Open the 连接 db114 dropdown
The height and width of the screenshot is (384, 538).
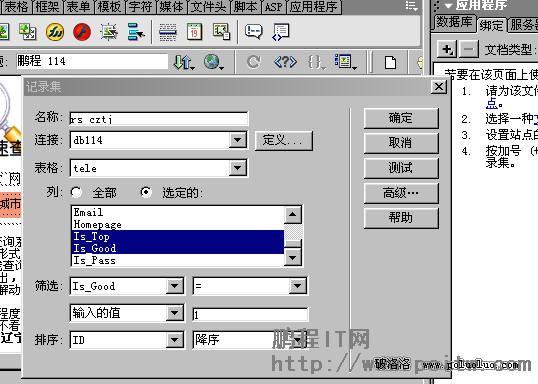point(237,140)
